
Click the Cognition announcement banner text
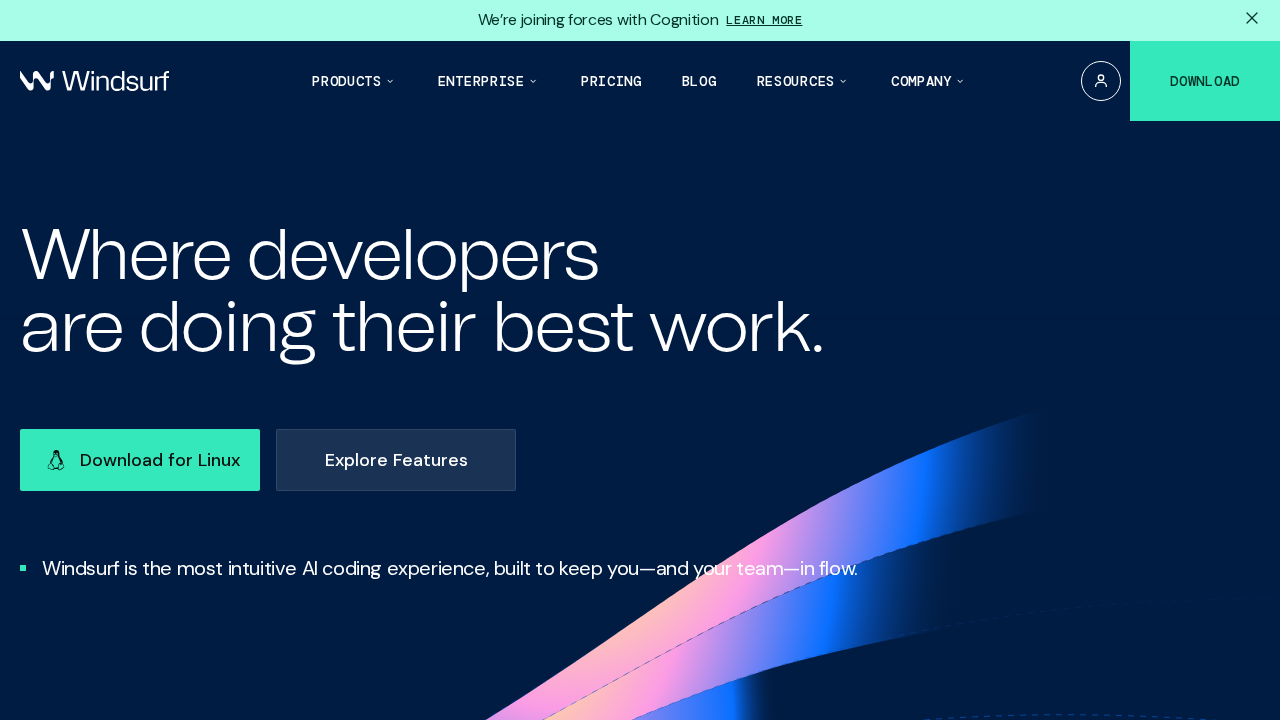598,20
